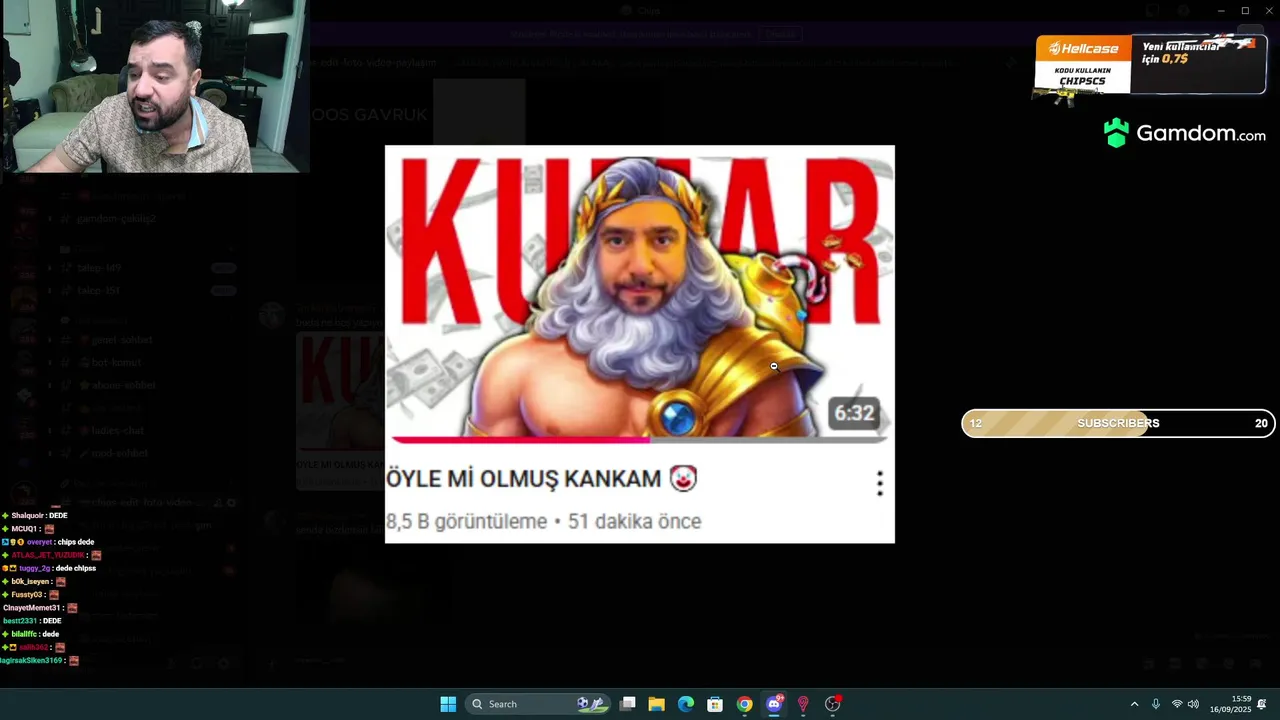Click the red watch-progress bar under thumbnail
This screenshot has height=720, width=1280.
click(x=520, y=439)
